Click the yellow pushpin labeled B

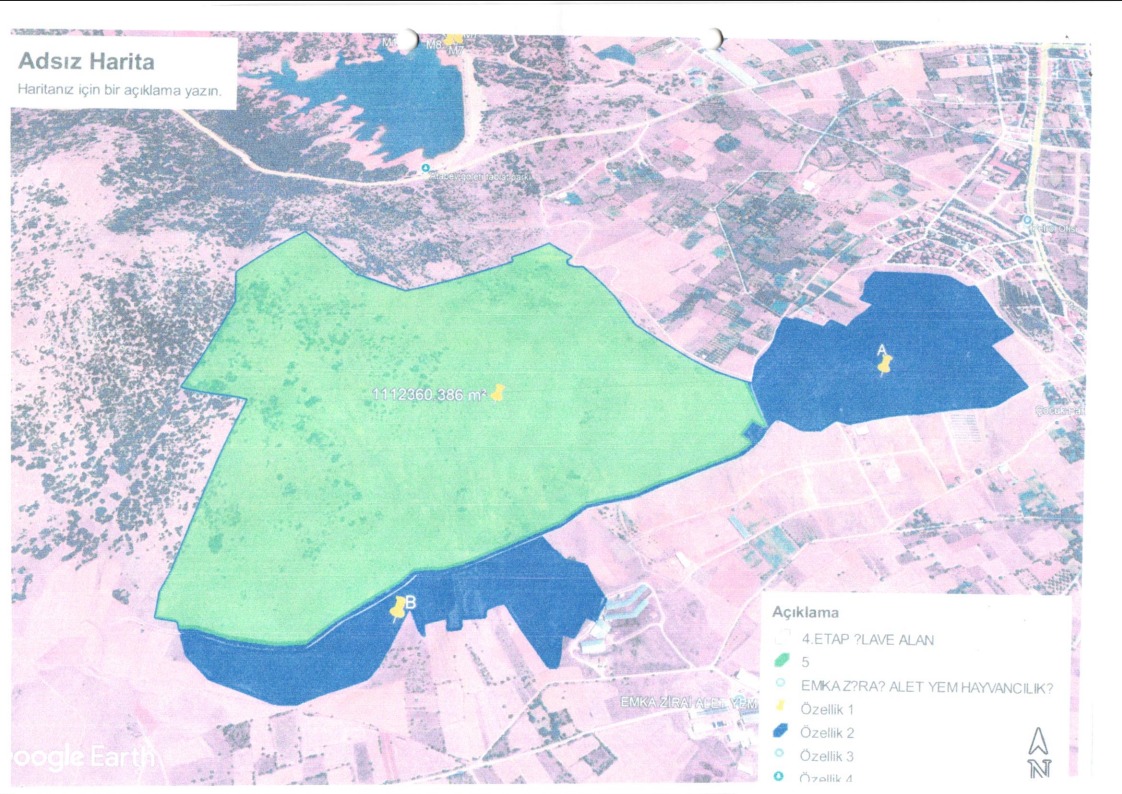tap(400, 607)
